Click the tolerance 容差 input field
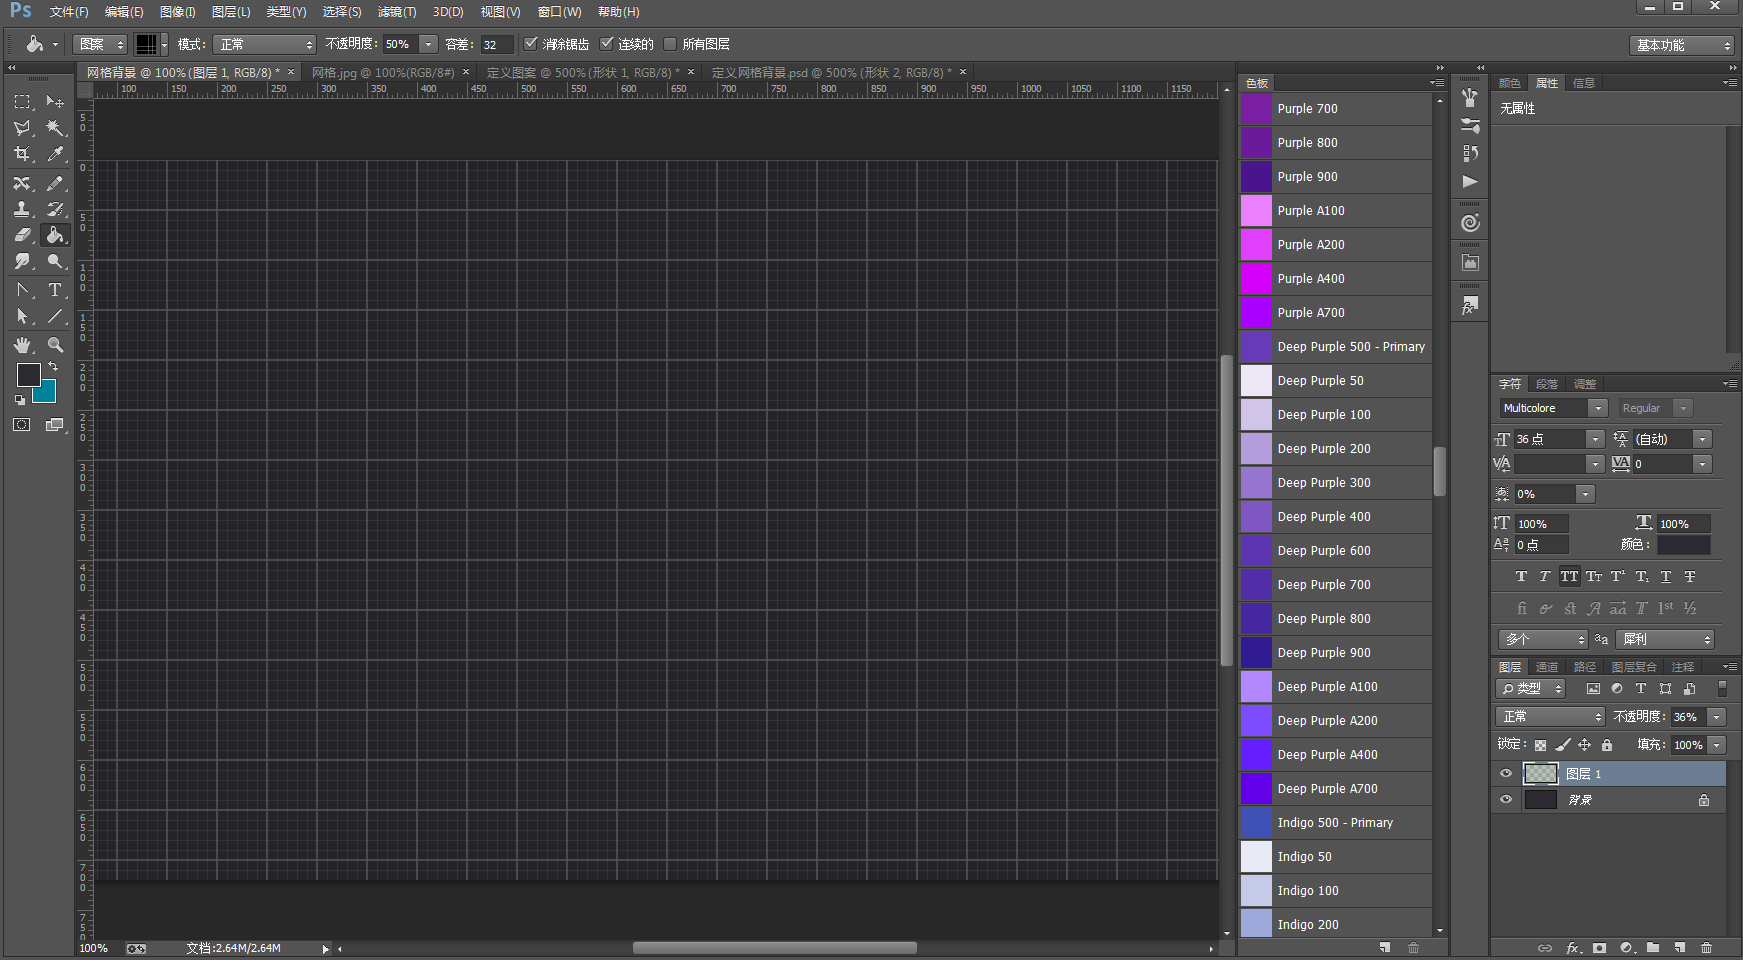The image size is (1743, 960). coord(496,44)
